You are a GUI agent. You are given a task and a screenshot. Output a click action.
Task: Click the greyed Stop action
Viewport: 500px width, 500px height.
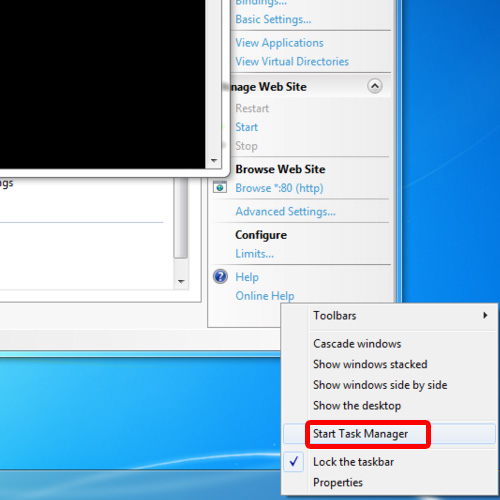tap(246, 146)
